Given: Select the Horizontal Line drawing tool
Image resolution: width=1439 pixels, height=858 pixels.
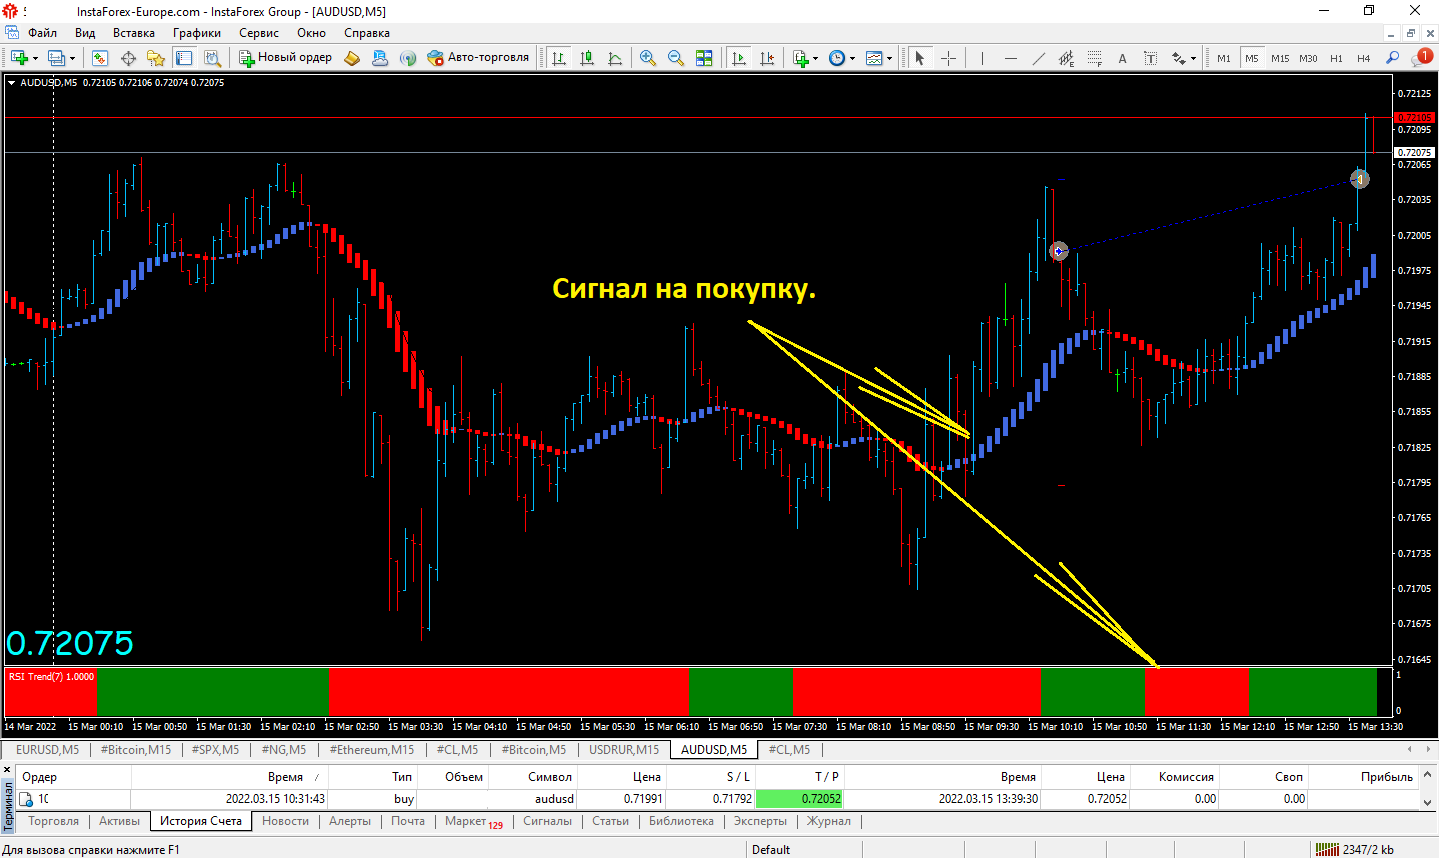Looking at the screenshot, I should coord(1010,58).
